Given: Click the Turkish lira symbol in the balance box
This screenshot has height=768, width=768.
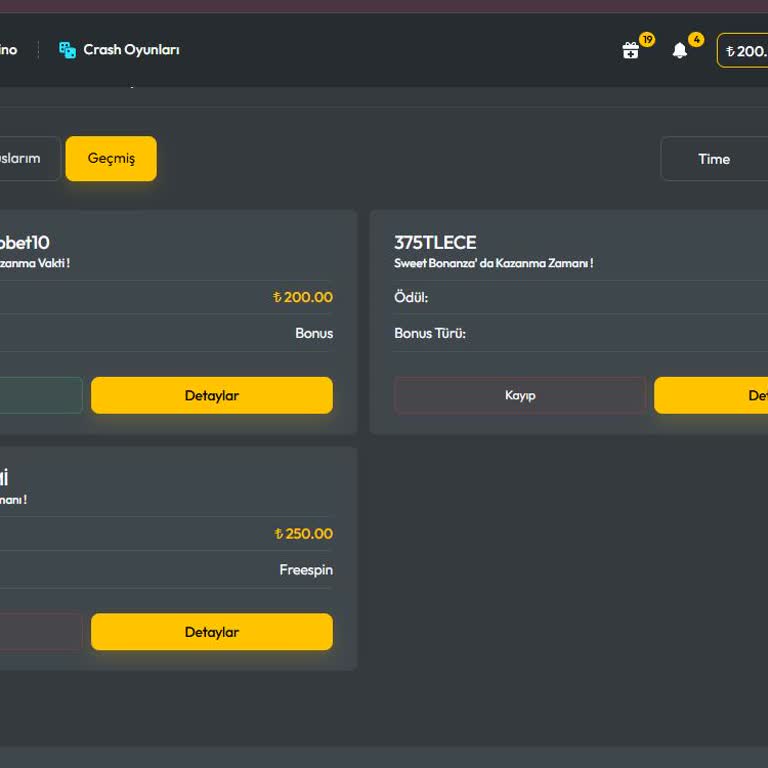Looking at the screenshot, I should click(x=730, y=51).
